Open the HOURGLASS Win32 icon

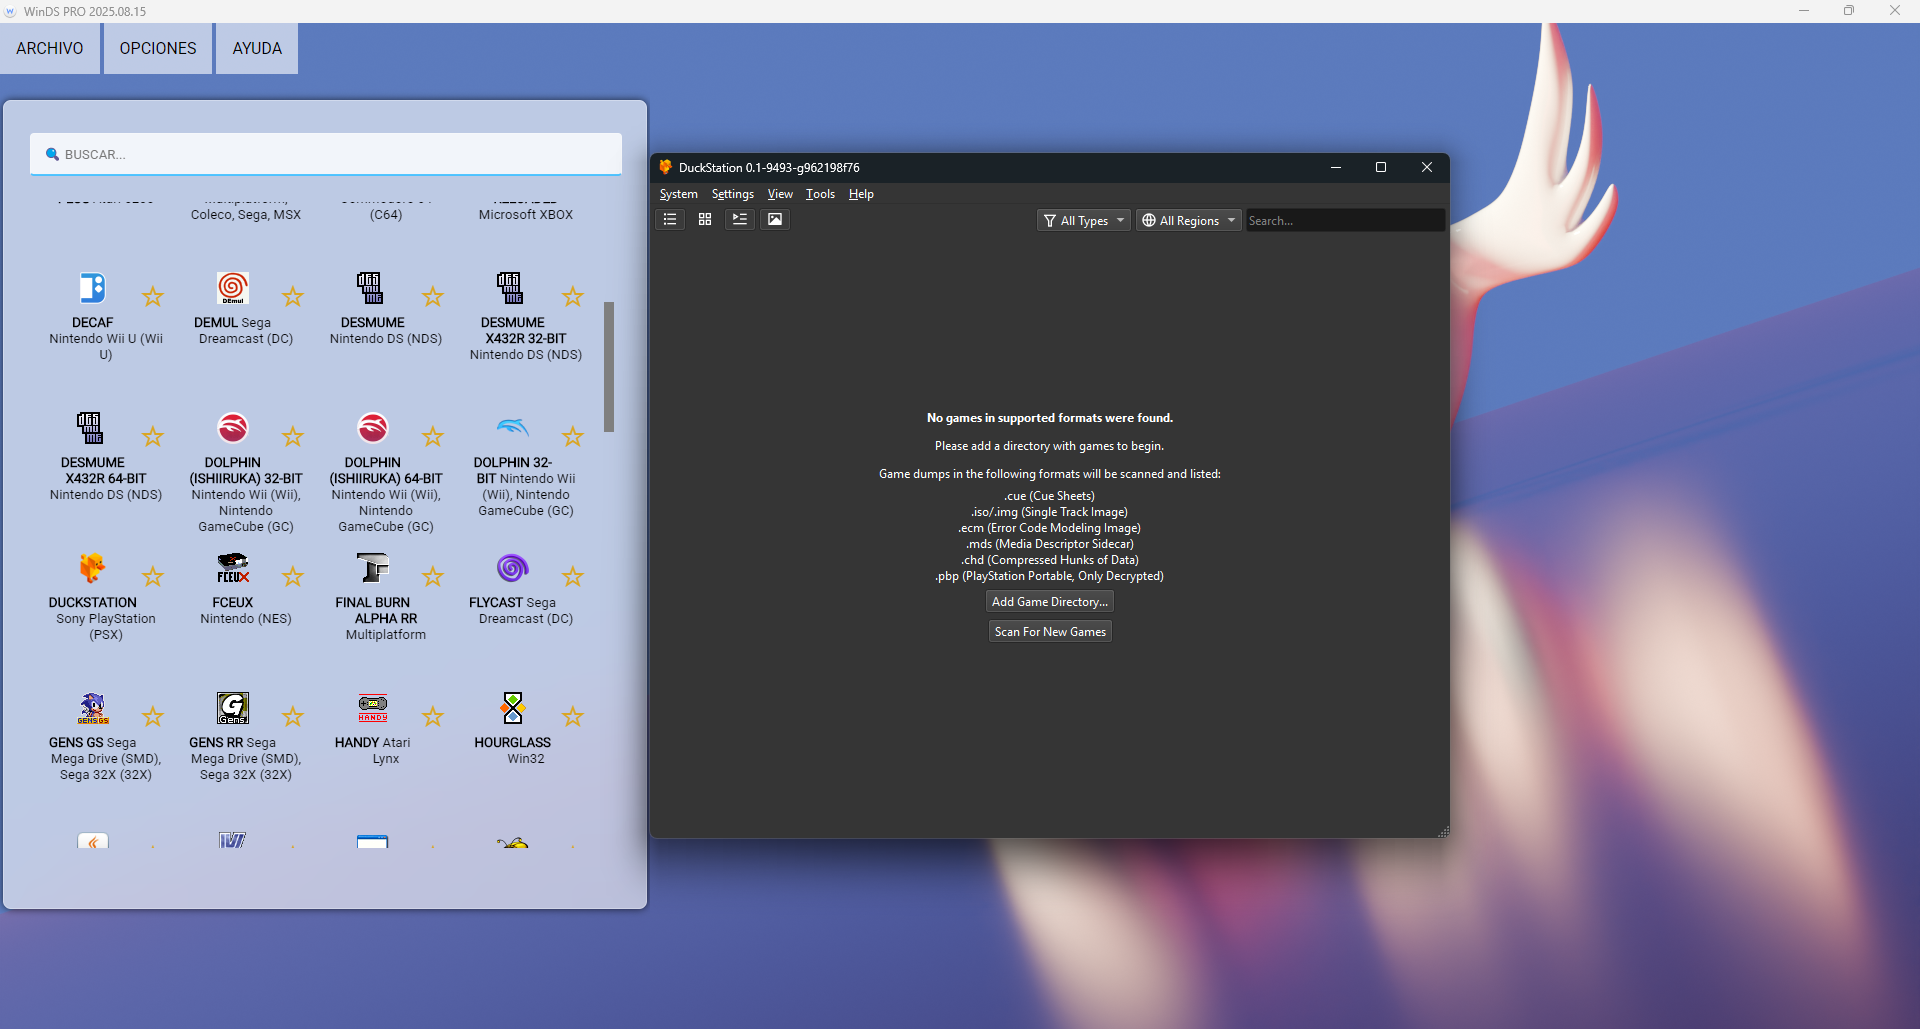click(x=512, y=708)
